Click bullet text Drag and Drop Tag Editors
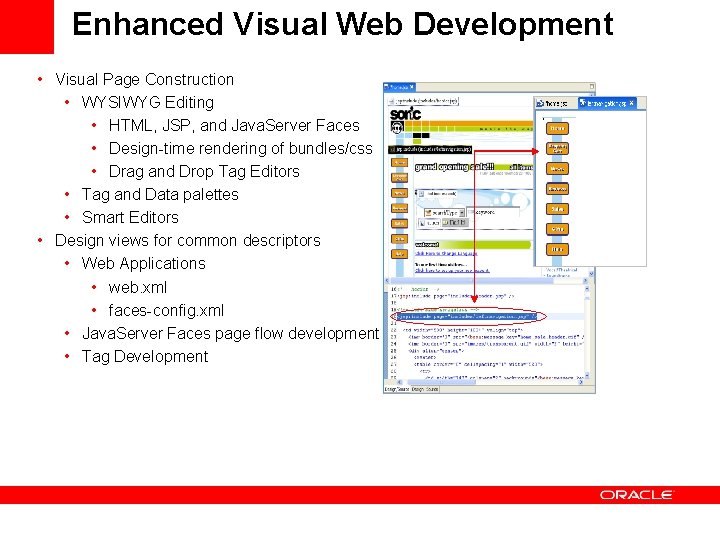Viewport: 720px width, 540px height. coord(204,171)
